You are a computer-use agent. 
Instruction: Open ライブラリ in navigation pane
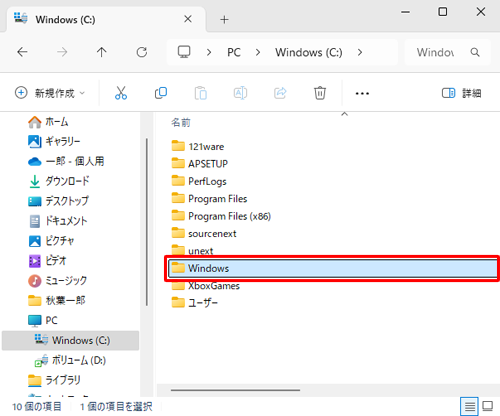(x=54, y=380)
